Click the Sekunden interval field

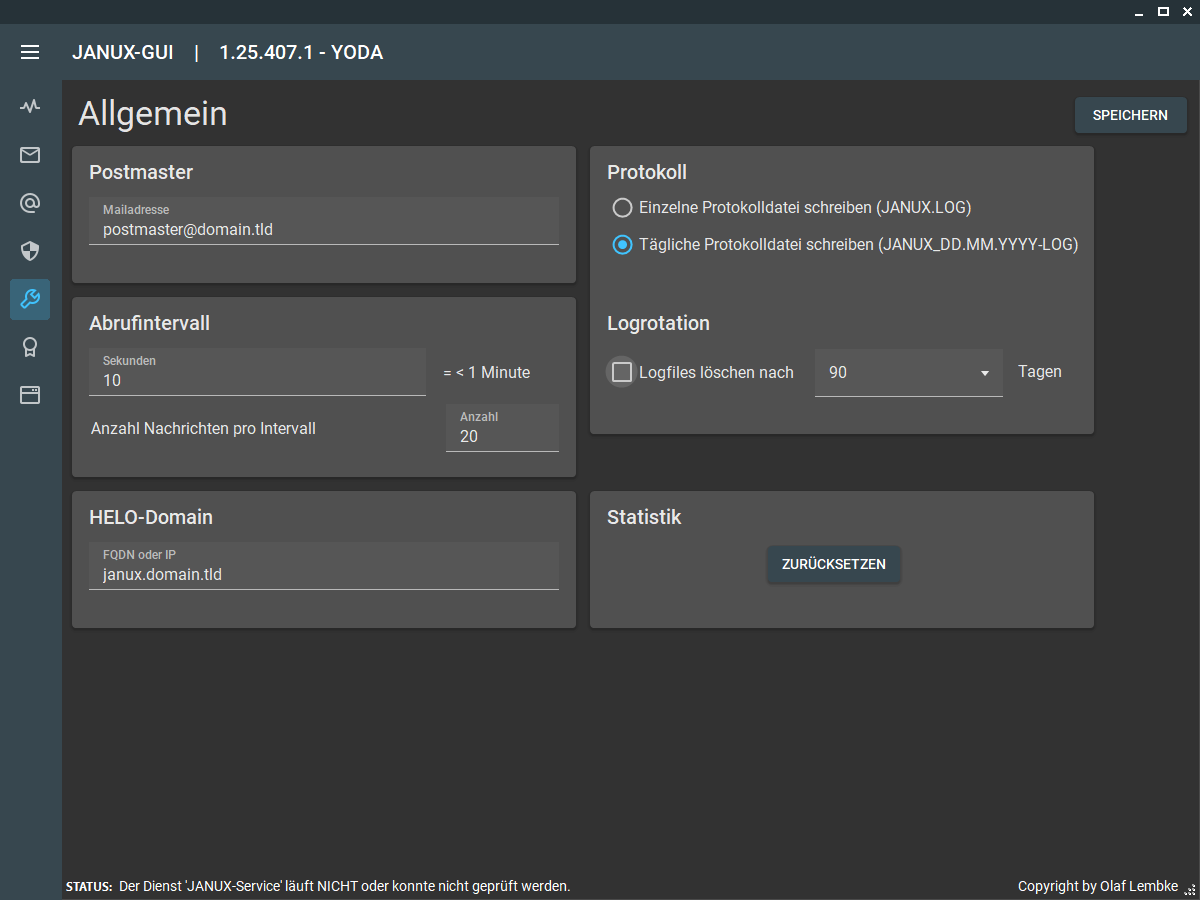(x=258, y=380)
